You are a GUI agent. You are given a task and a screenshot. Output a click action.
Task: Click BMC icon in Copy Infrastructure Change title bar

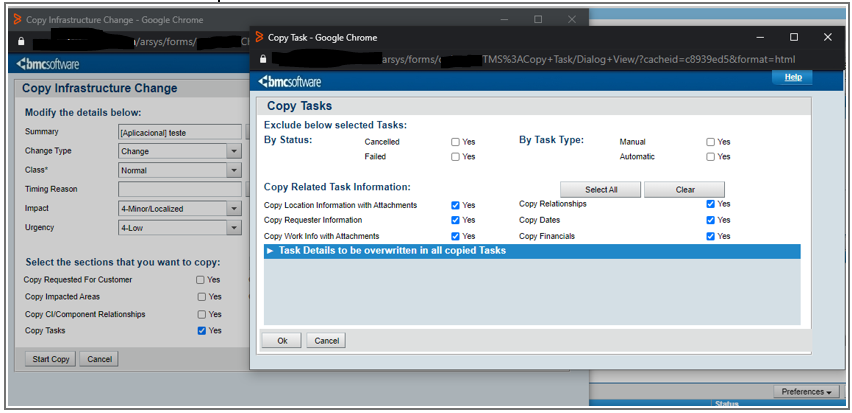(x=17, y=19)
